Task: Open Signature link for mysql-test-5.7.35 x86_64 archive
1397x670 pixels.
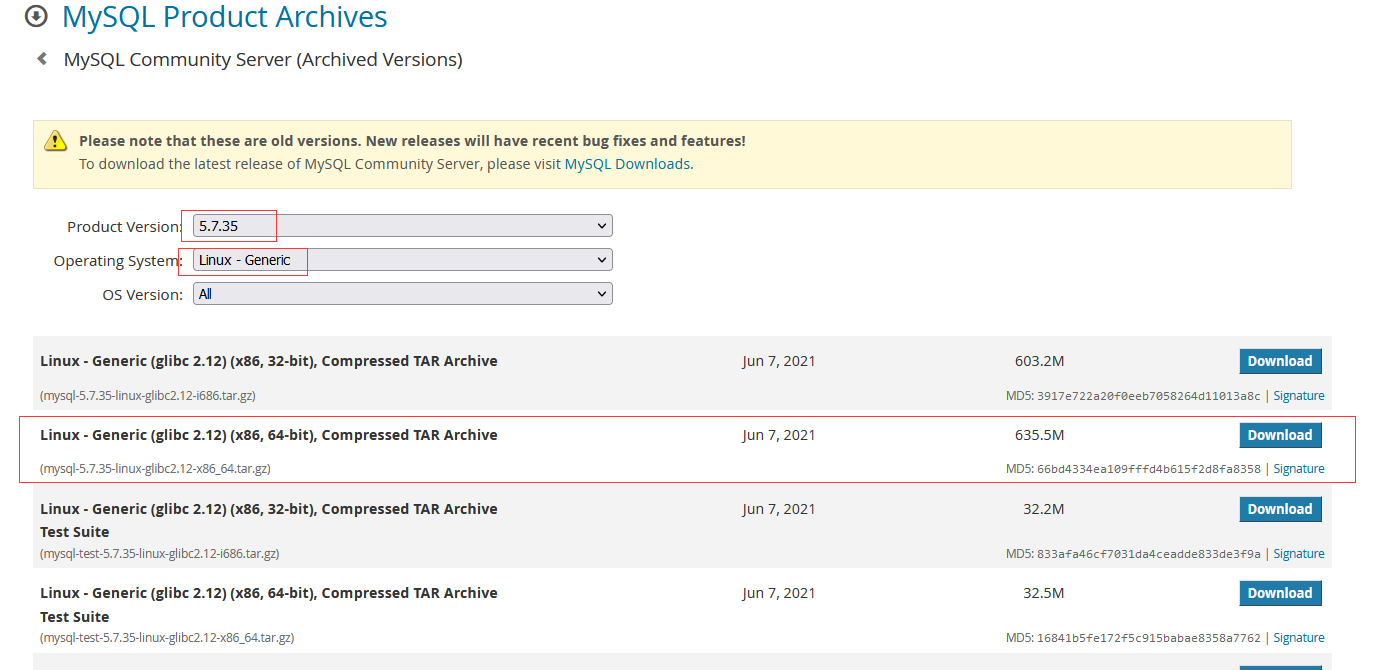Action: click(1299, 638)
